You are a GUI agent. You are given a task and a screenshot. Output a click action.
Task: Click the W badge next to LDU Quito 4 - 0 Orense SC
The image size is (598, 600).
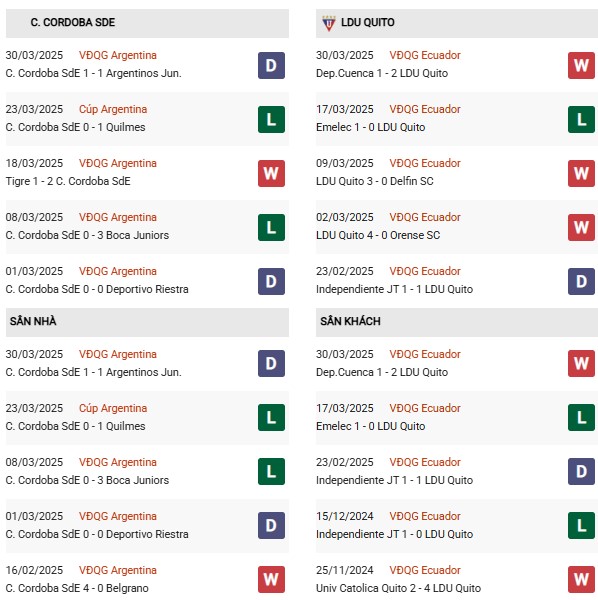581,227
